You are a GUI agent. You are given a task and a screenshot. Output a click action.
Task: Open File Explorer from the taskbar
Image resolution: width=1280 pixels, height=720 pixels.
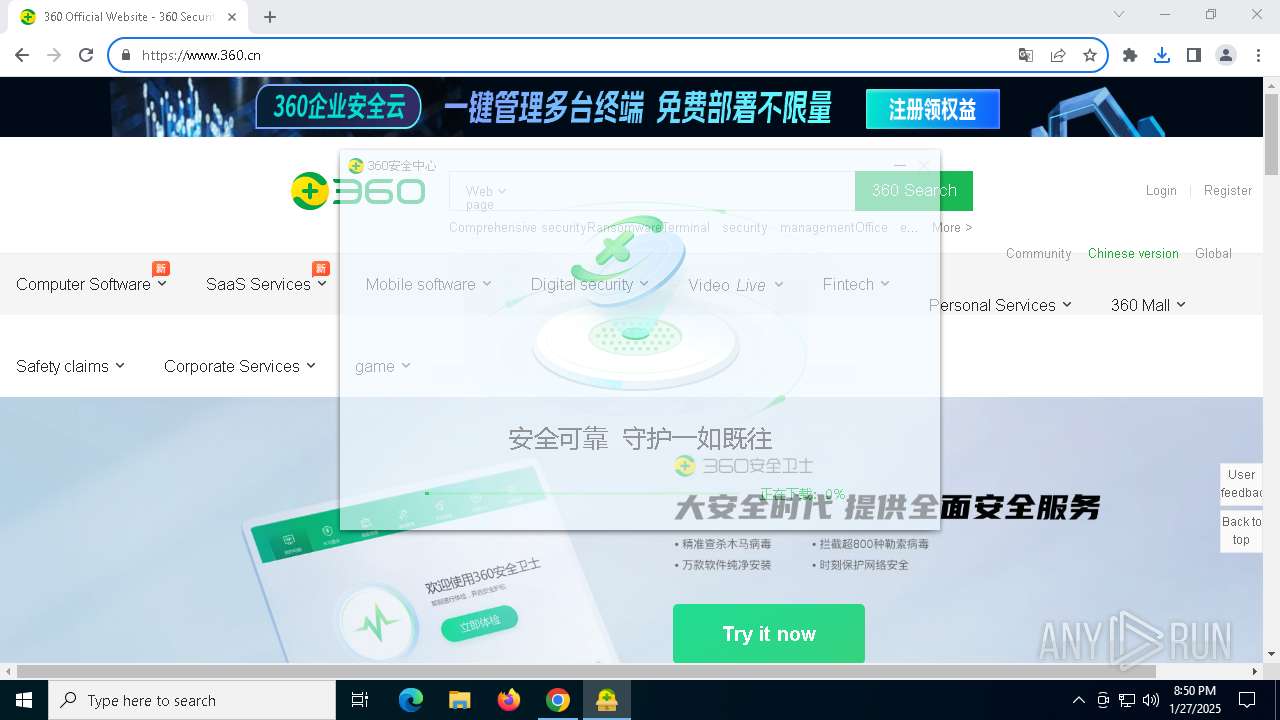pyautogui.click(x=460, y=700)
